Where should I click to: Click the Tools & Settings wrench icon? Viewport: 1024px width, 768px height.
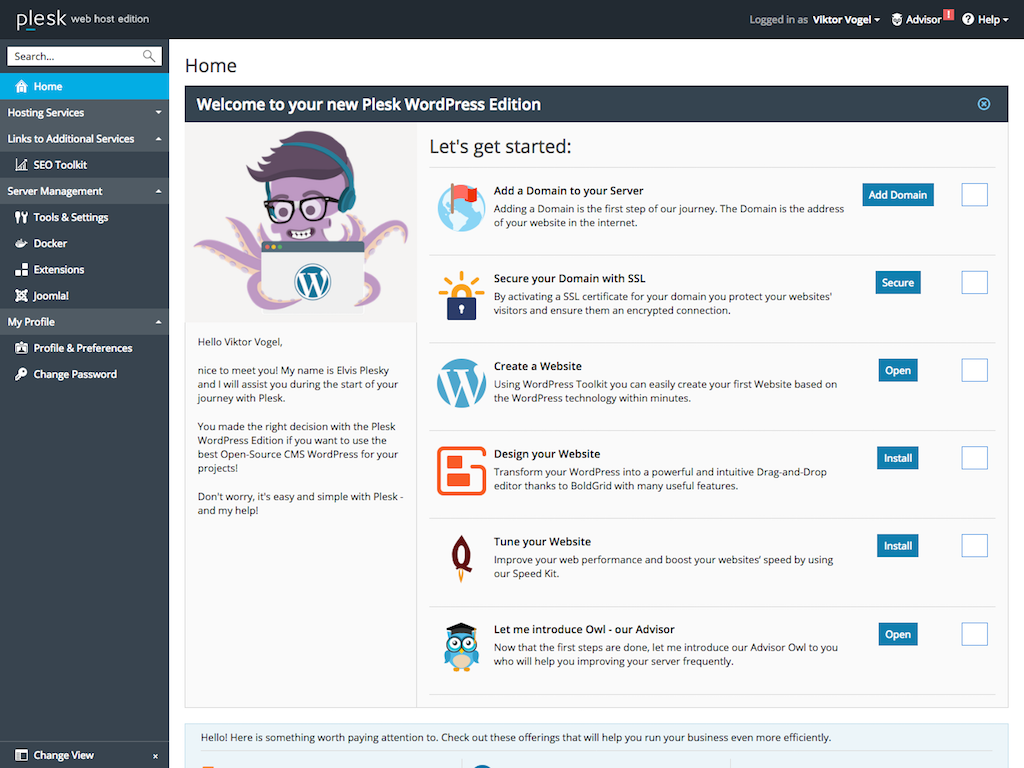[x=21, y=217]
